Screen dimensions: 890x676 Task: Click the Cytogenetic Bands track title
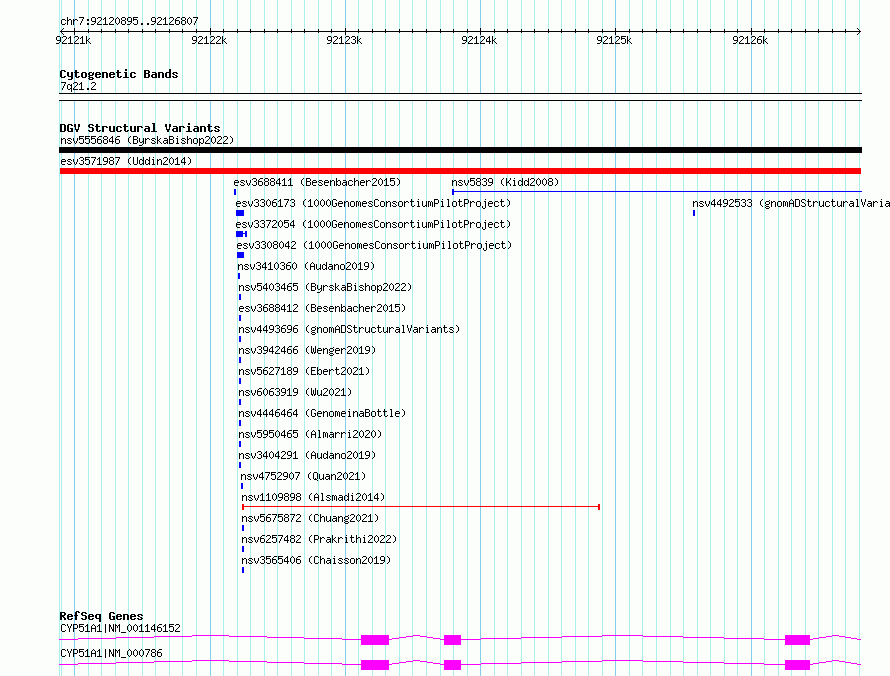pos(118,74)
